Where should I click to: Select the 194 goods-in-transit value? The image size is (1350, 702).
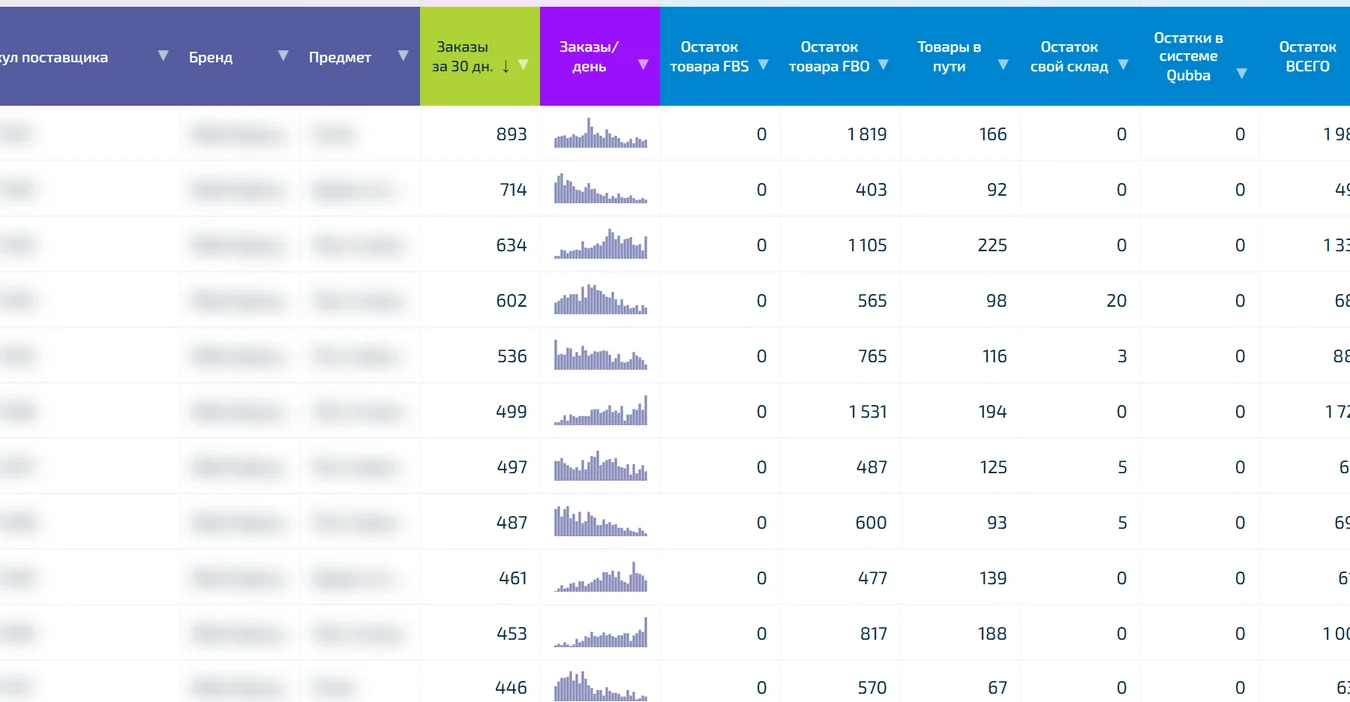[992, 411]
